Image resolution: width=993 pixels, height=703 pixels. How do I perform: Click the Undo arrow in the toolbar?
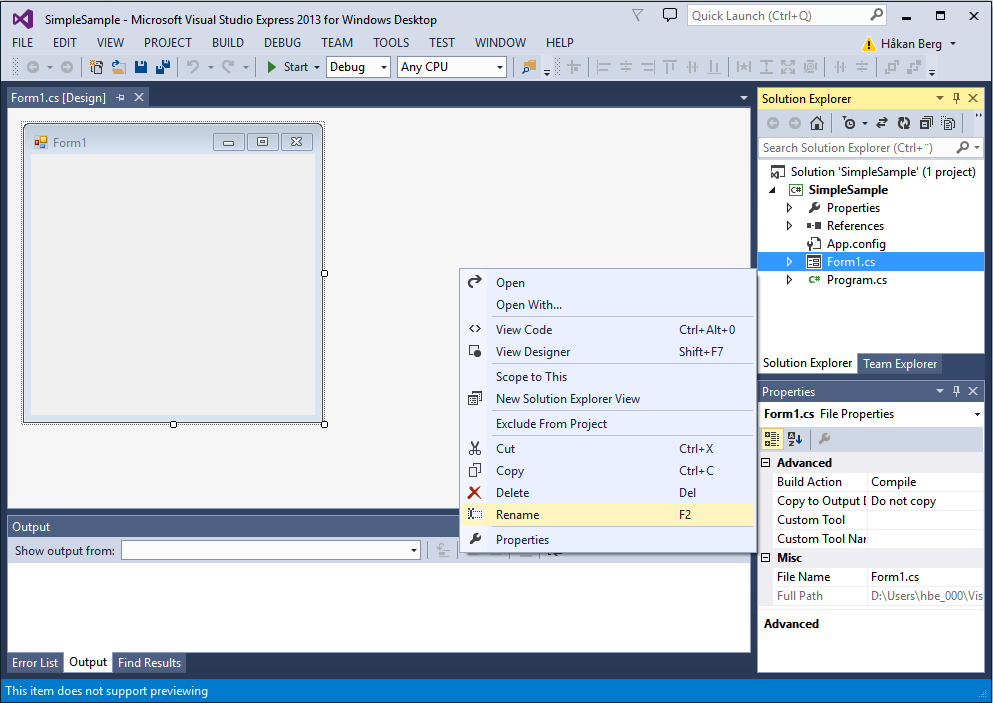pyautogui.click(x=193, y=66)
